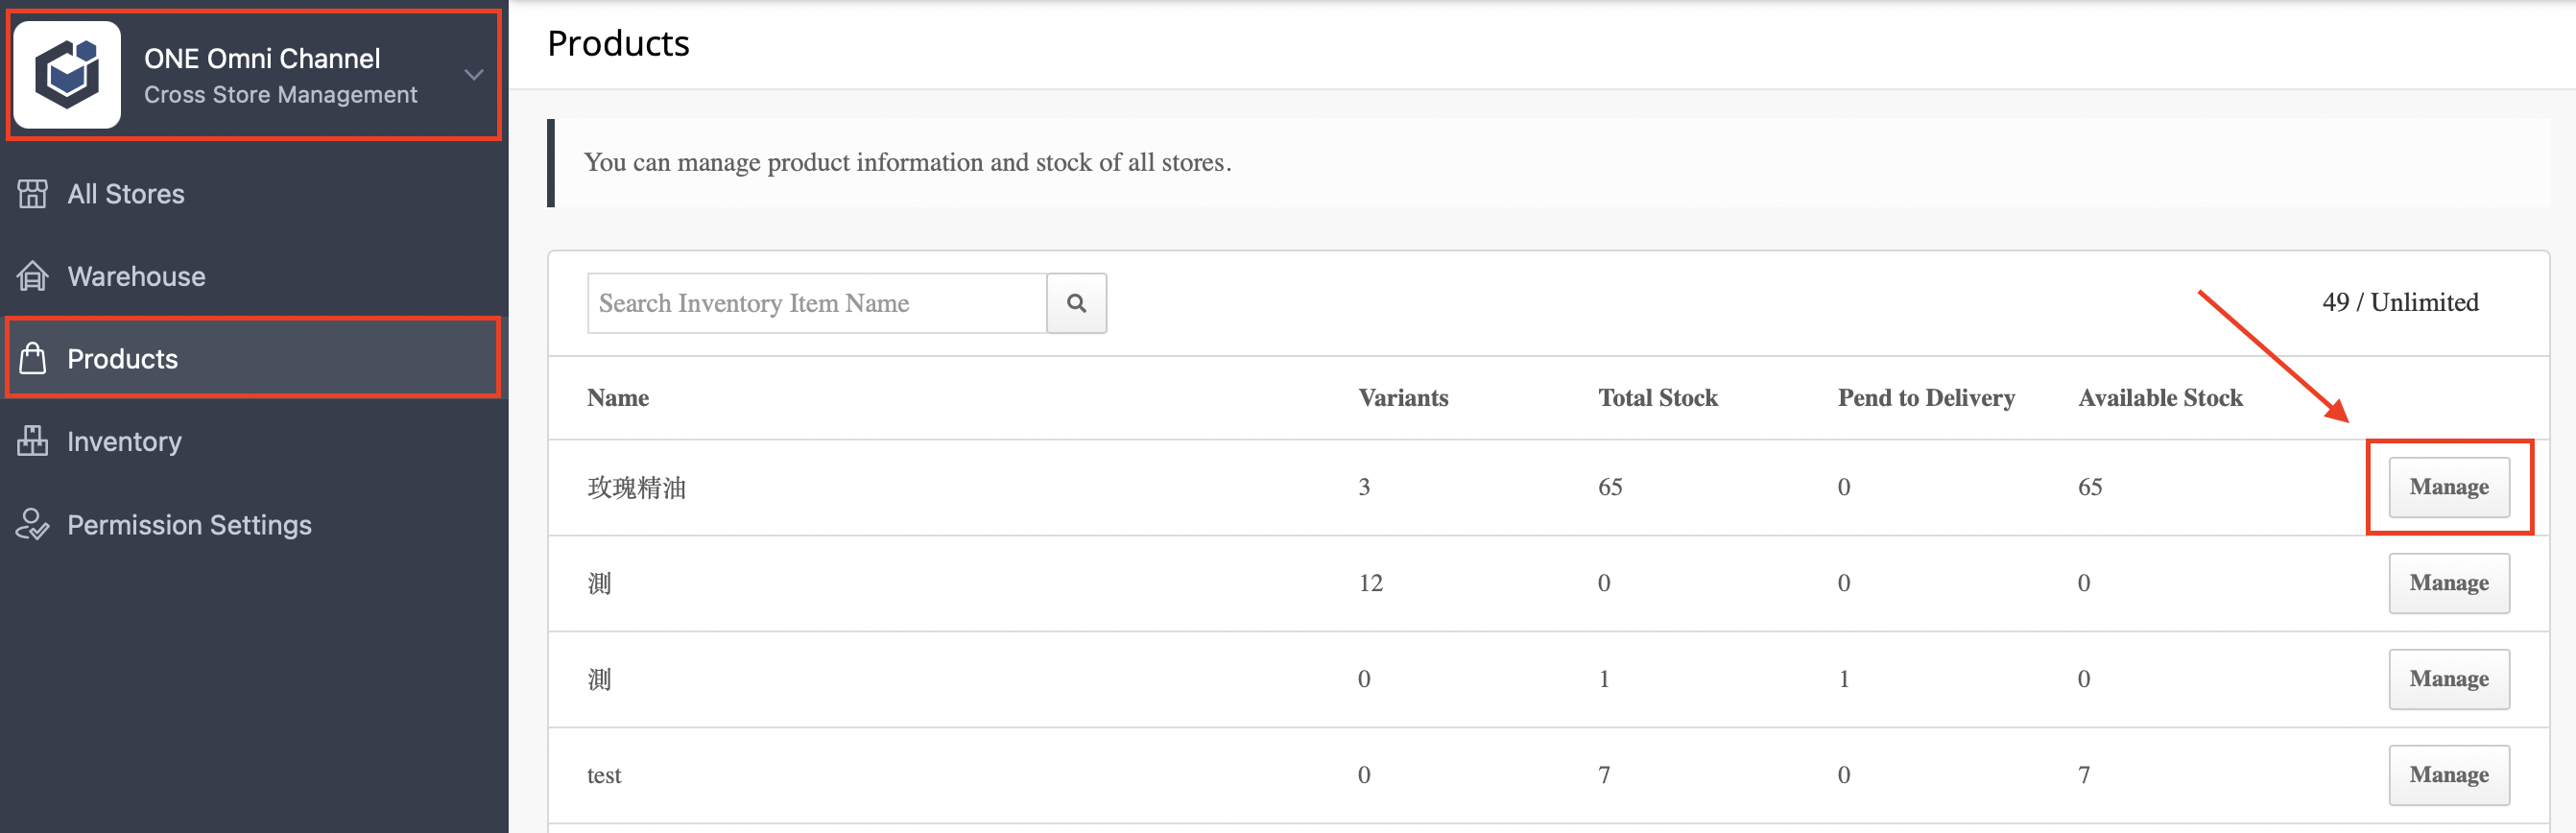Select Products in the sidebar
The image size is (2576, 833).
click(x=254, y=358)
